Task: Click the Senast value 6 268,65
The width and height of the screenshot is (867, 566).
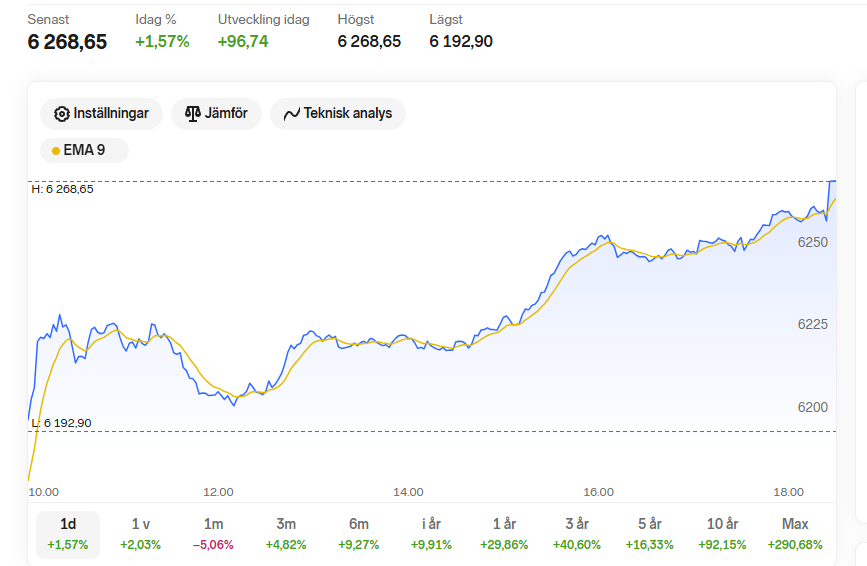Action: [67, 42]
